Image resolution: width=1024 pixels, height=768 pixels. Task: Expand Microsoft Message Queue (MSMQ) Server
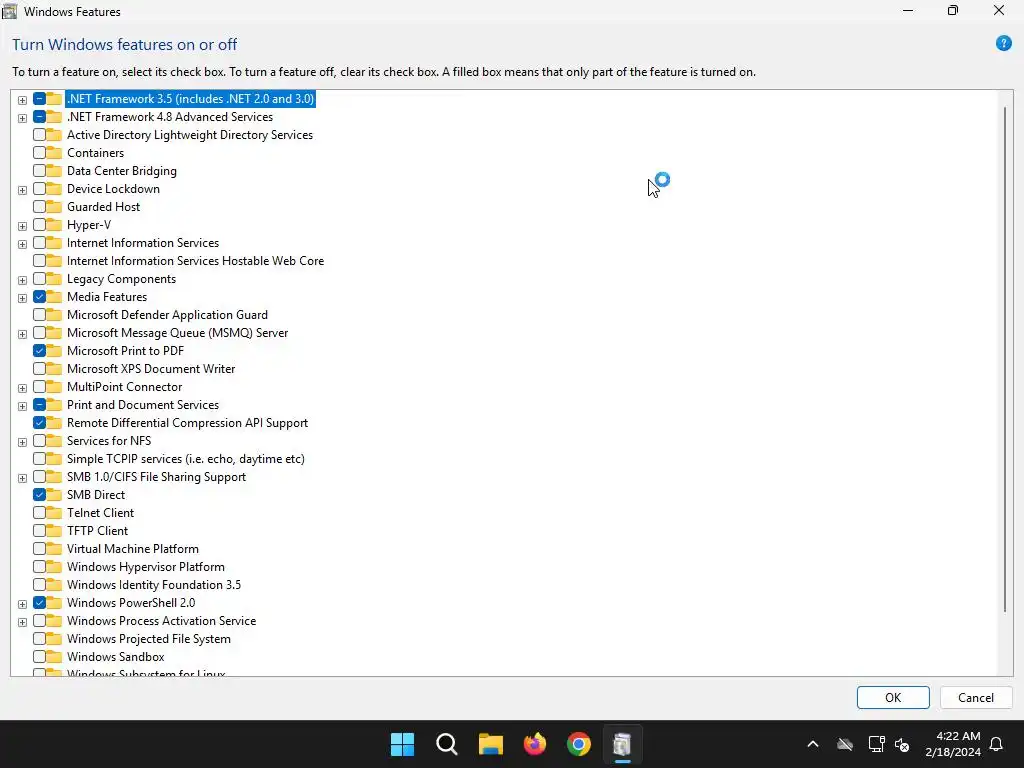(x=22, y=334)
